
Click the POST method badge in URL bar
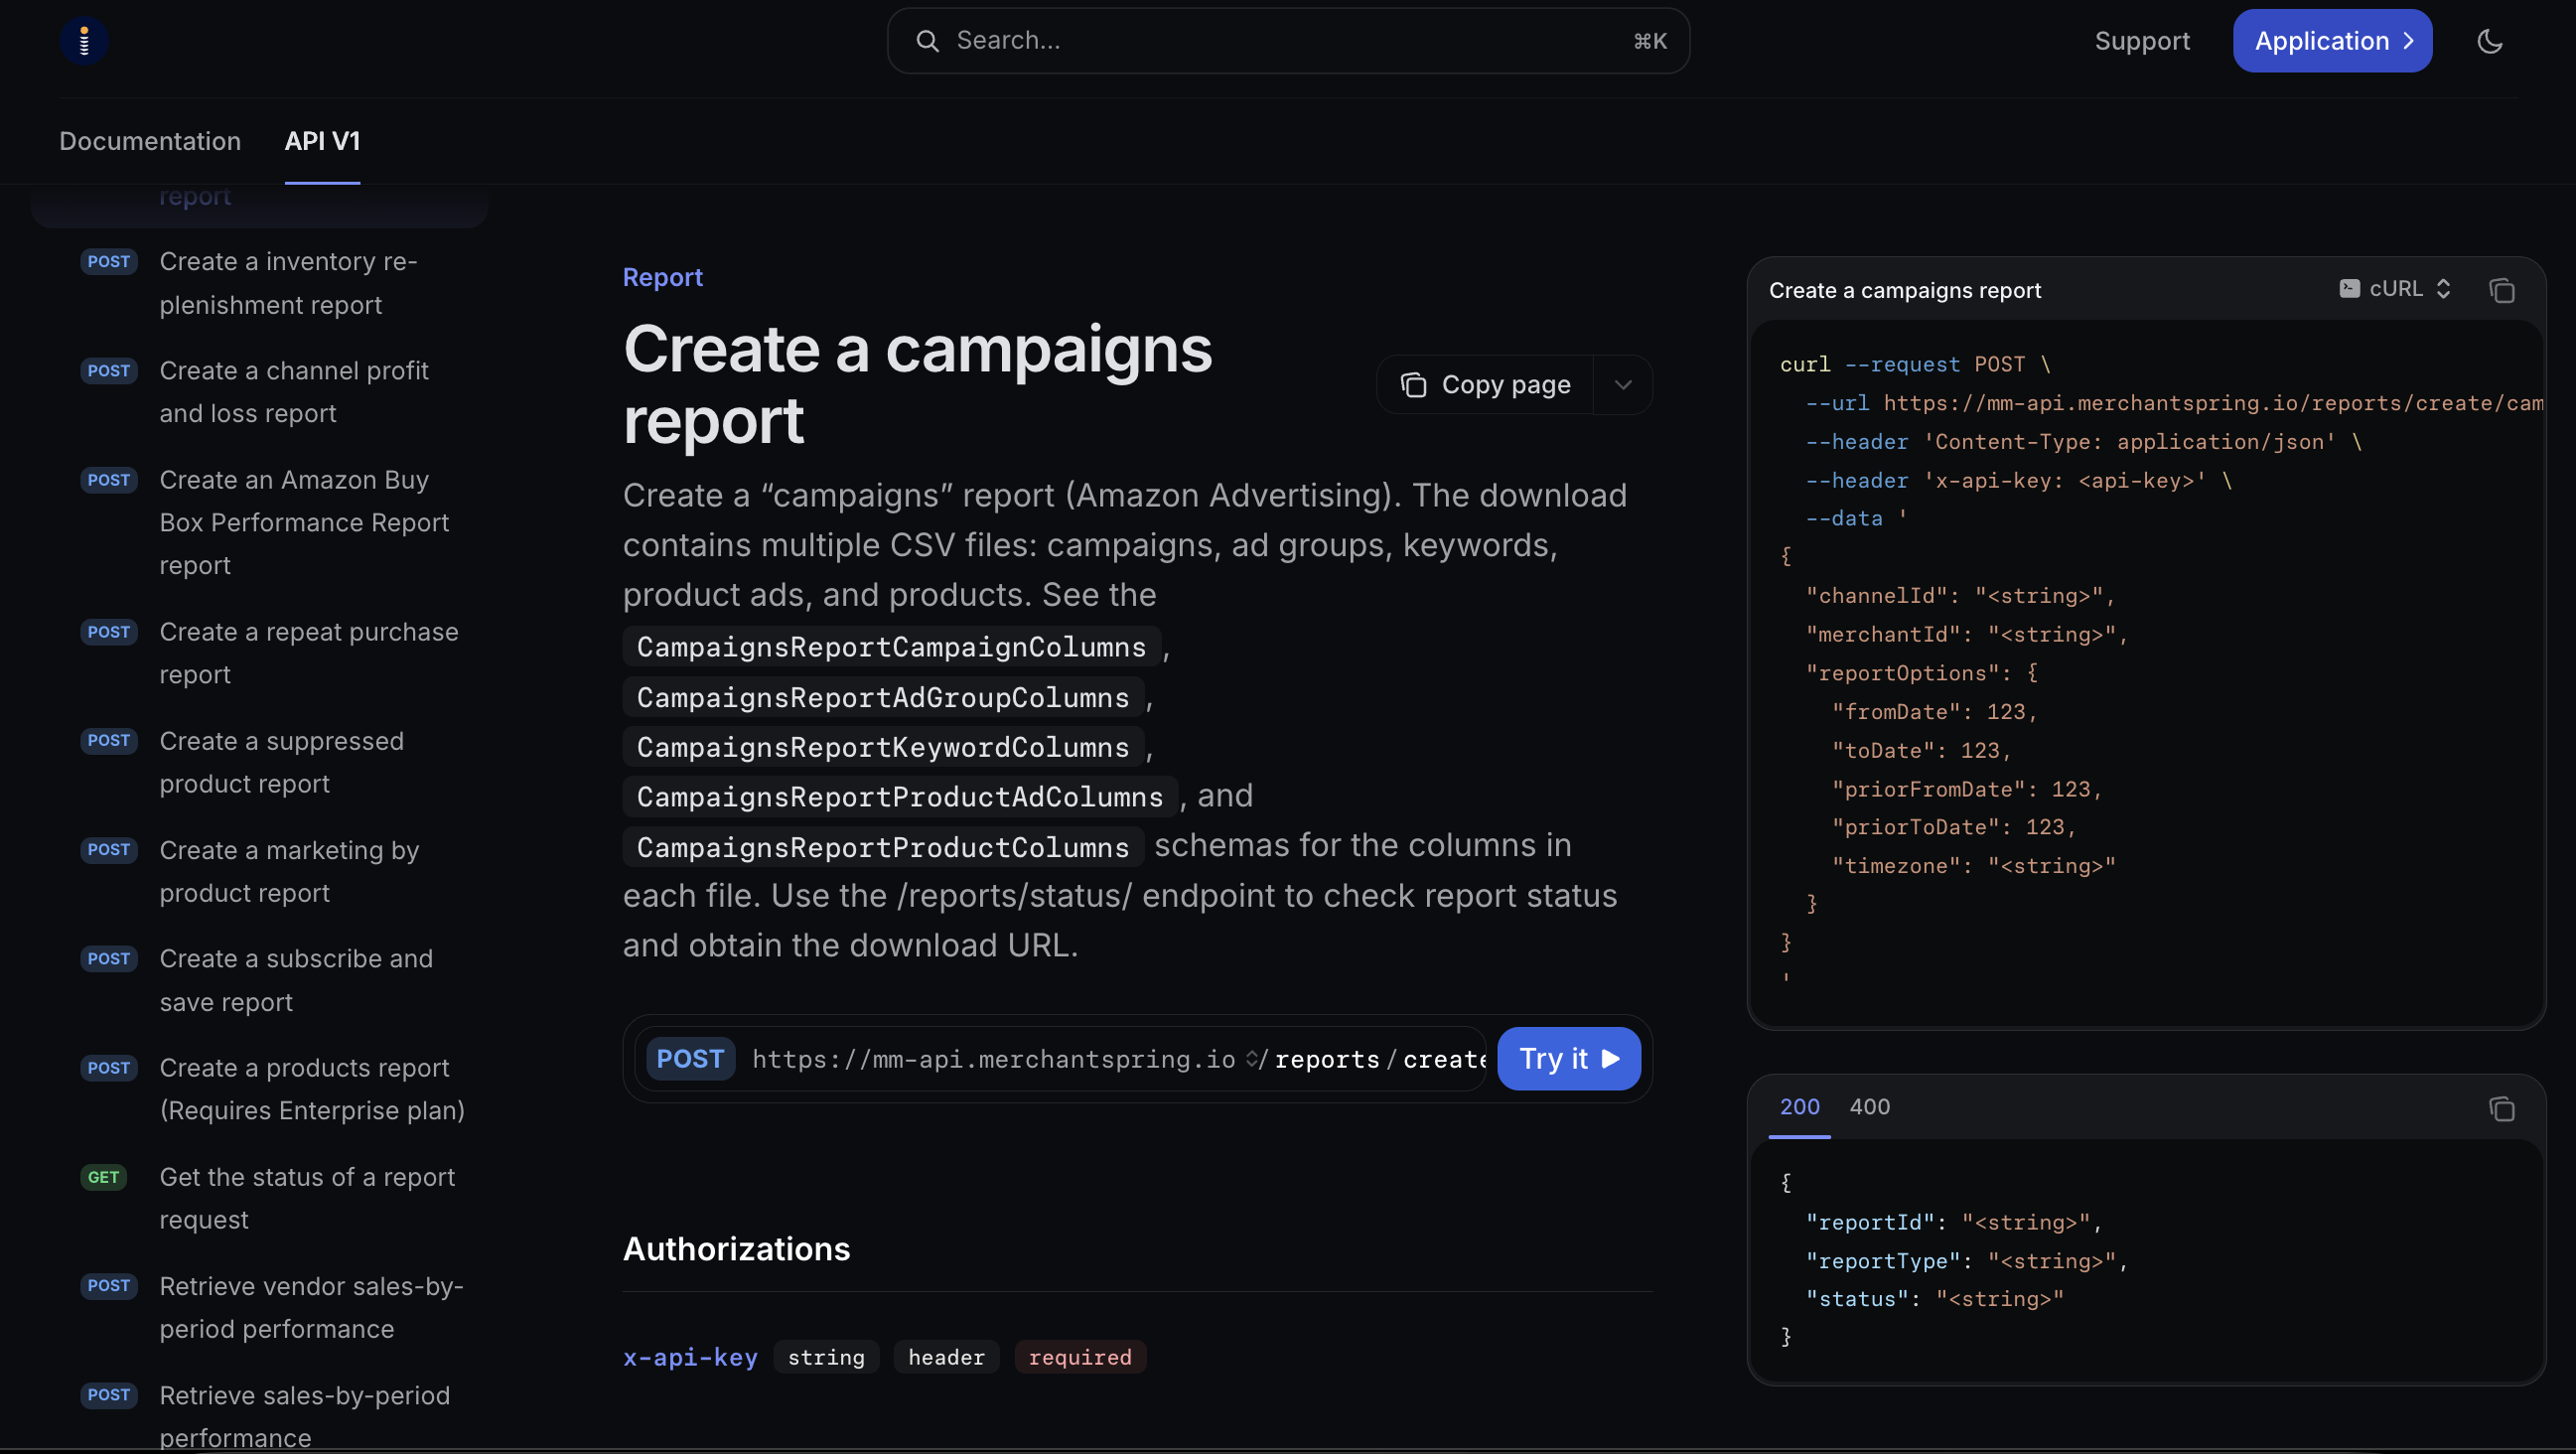click(x=690, y=1059)
